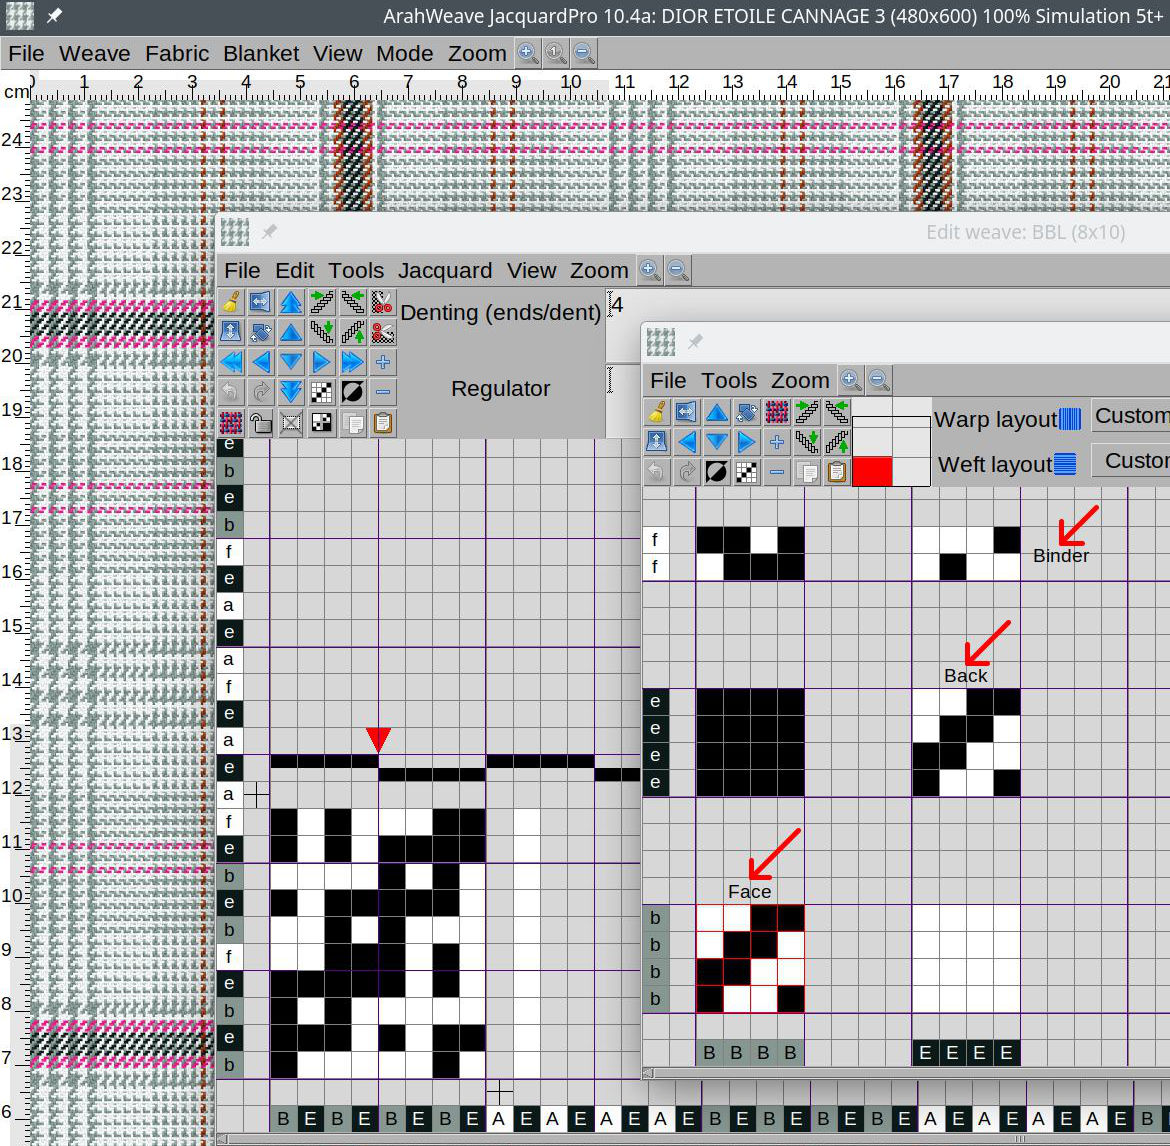1170x1146 pixels.
Task: Open the Warp layout Custom dropdown
Action: pyautogui.click(x=1131, y=416)
